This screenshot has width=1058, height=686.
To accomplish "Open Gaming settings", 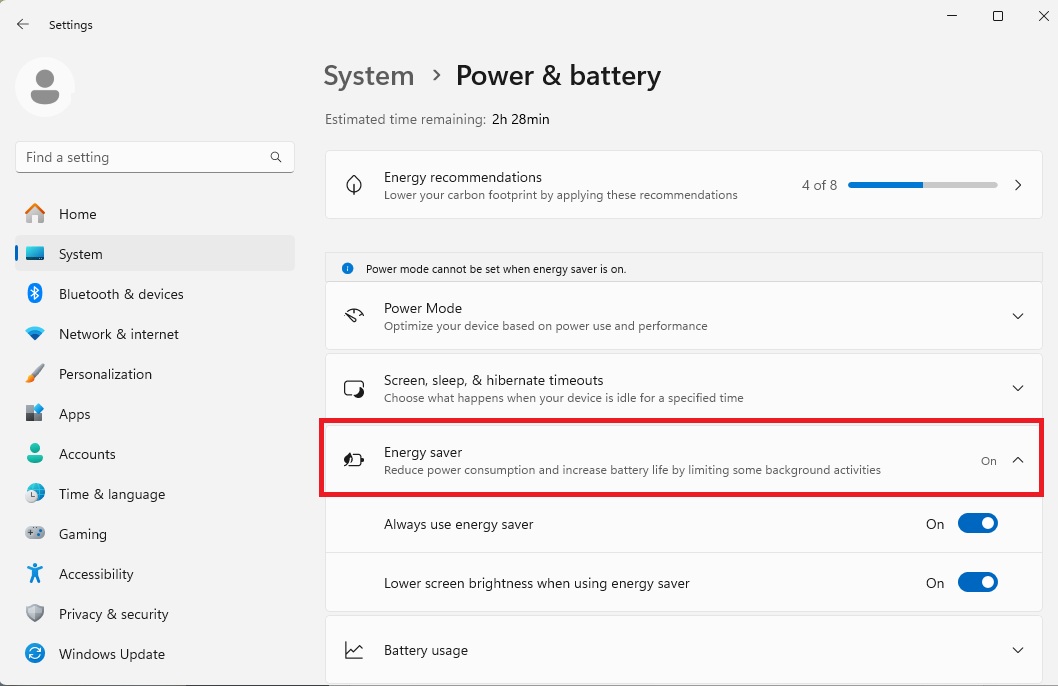I will [x=155, y=534].
